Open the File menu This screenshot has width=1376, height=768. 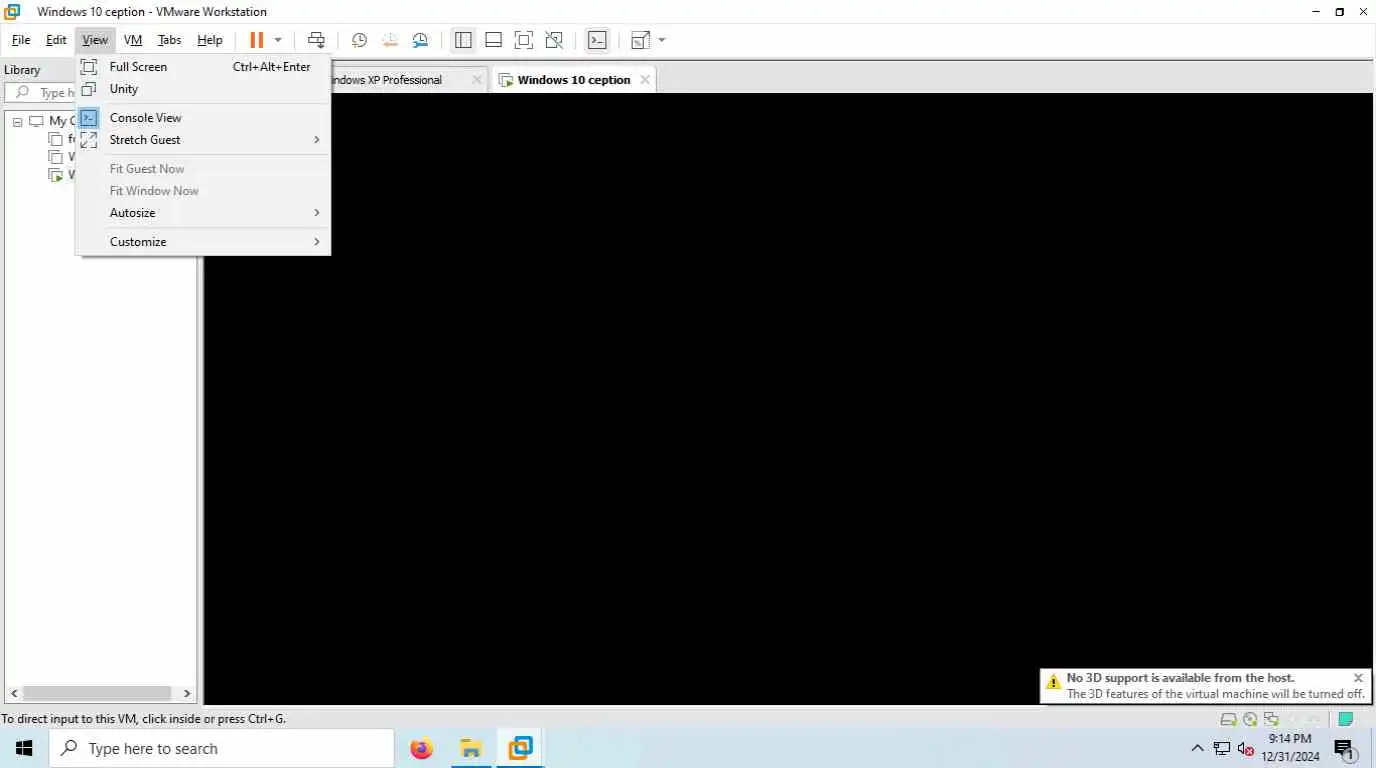(x=21, y=40)
